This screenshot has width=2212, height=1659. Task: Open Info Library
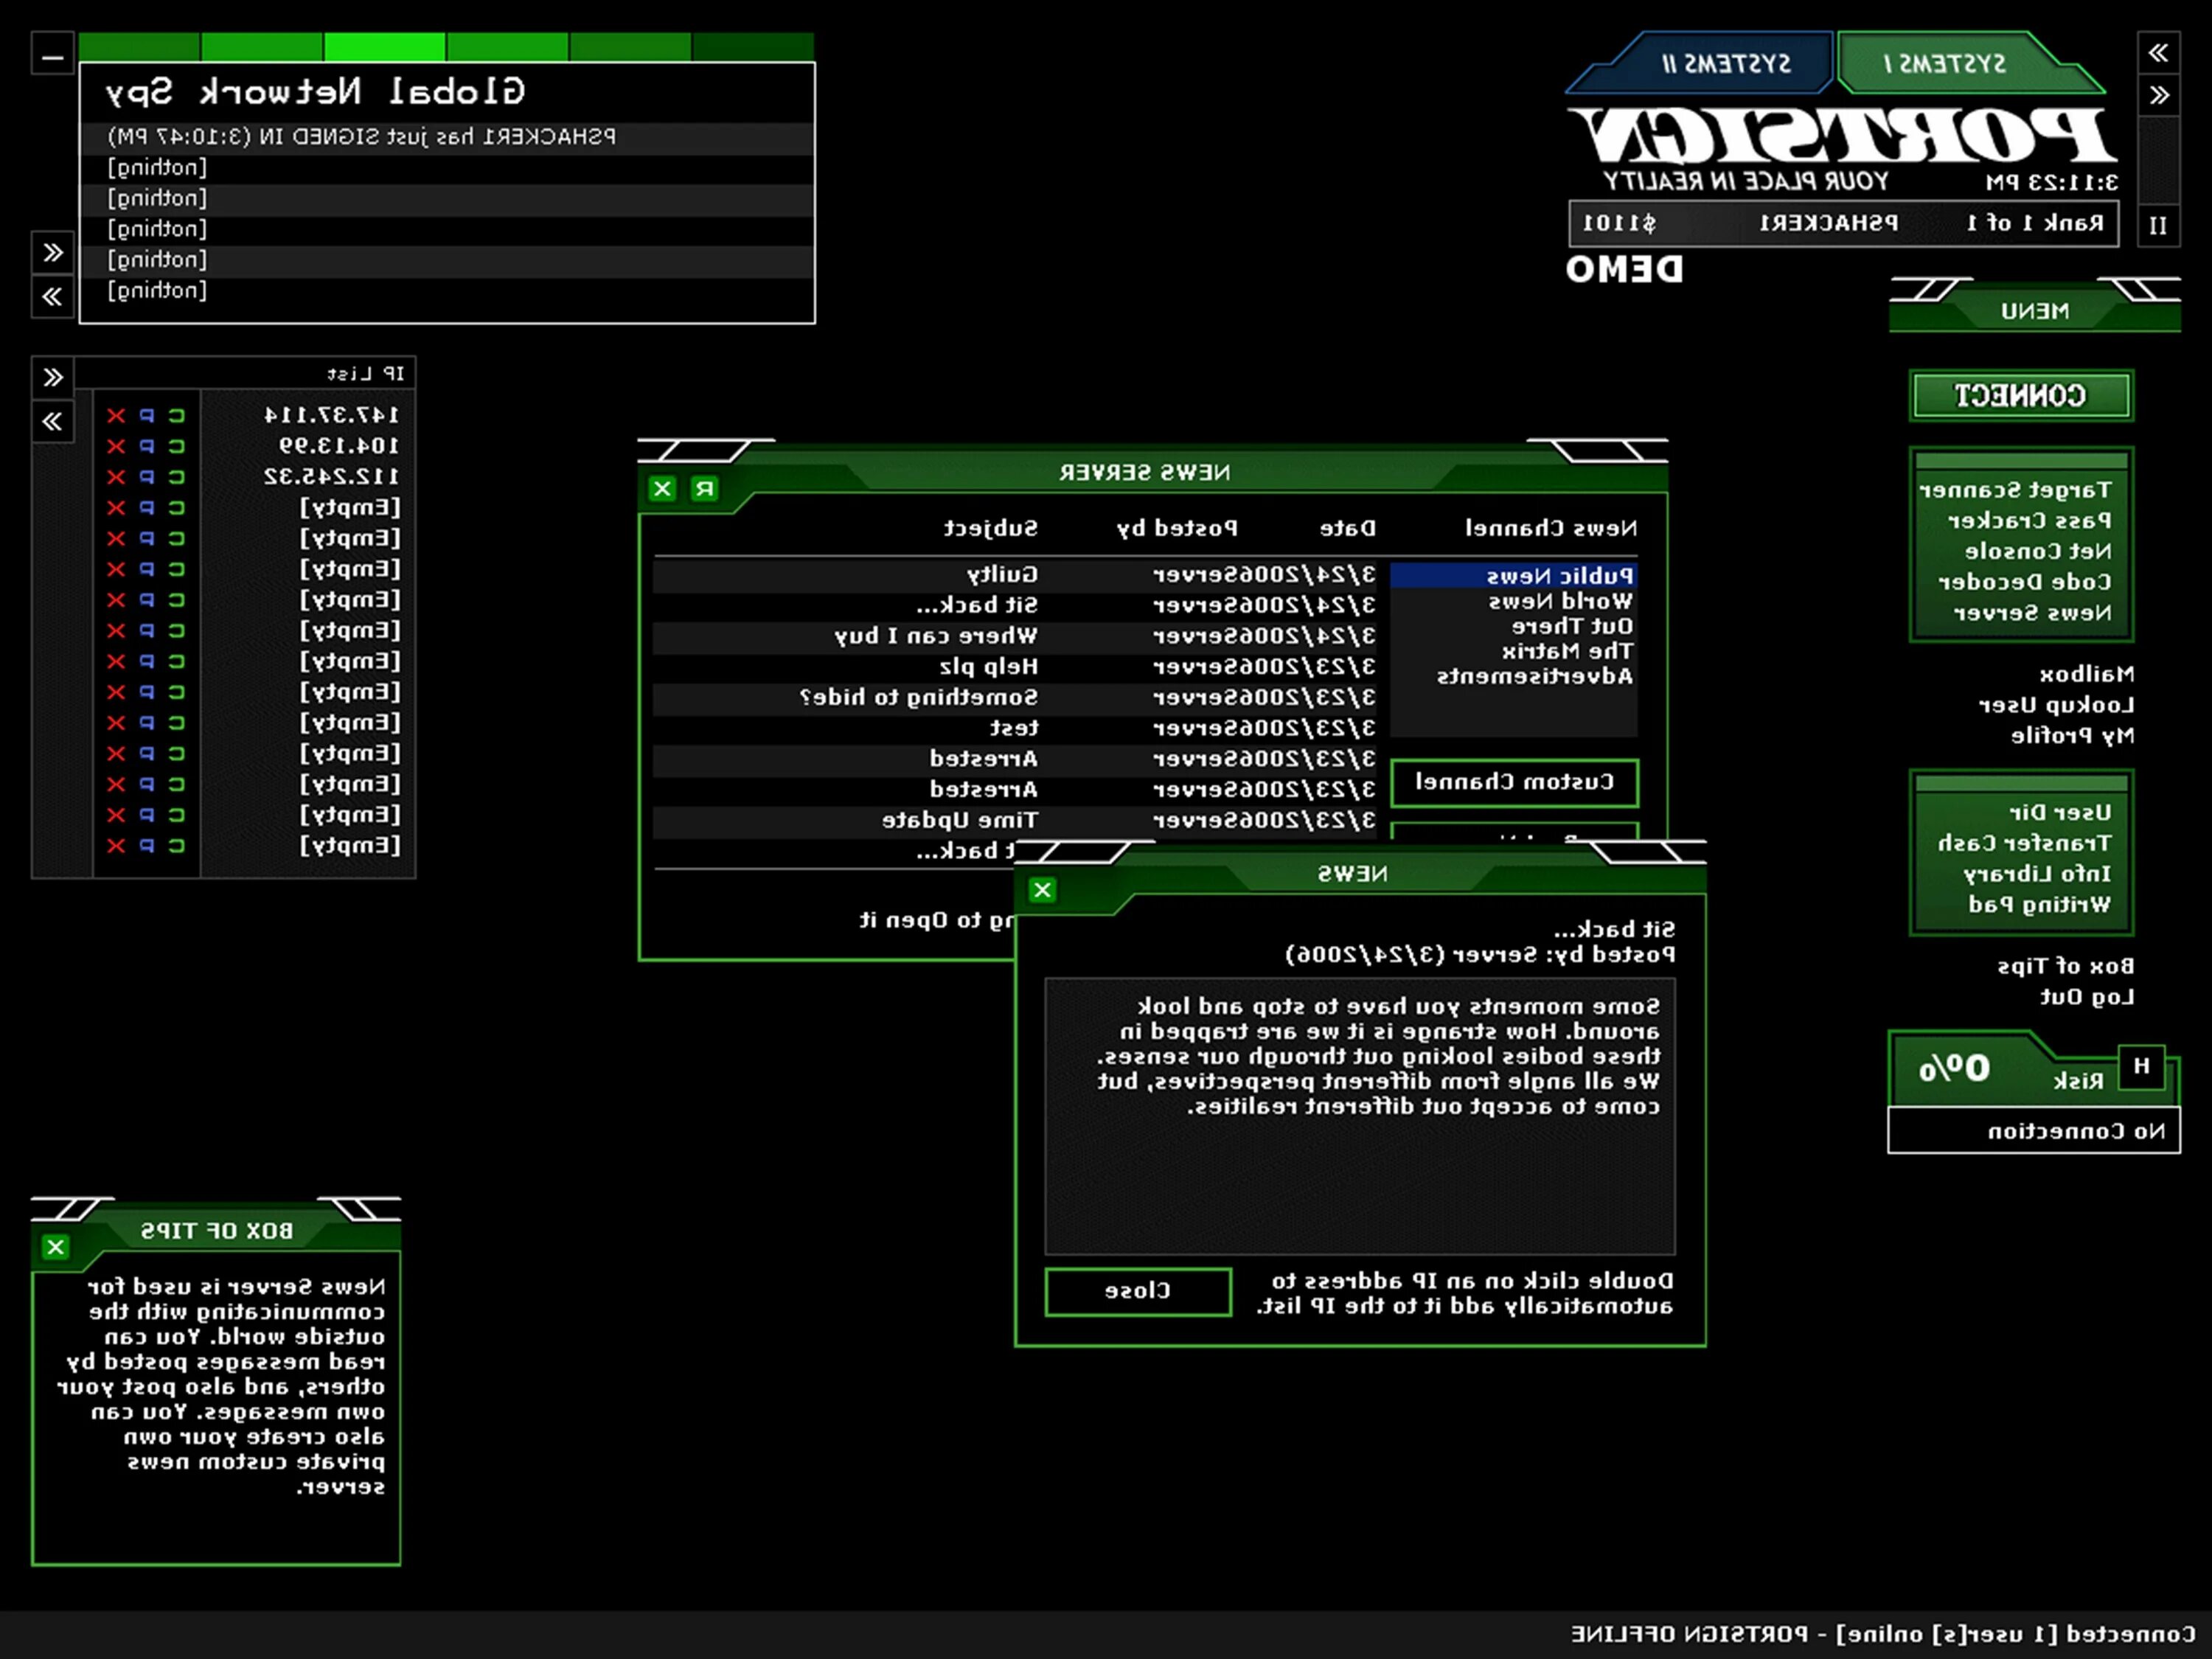click(x=2037, y=874)
